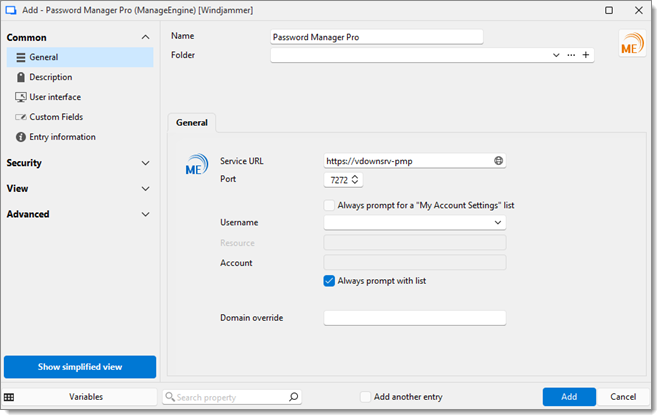Click the plus icon beside Folder field
662x420 pixels.
pos(586,55)
